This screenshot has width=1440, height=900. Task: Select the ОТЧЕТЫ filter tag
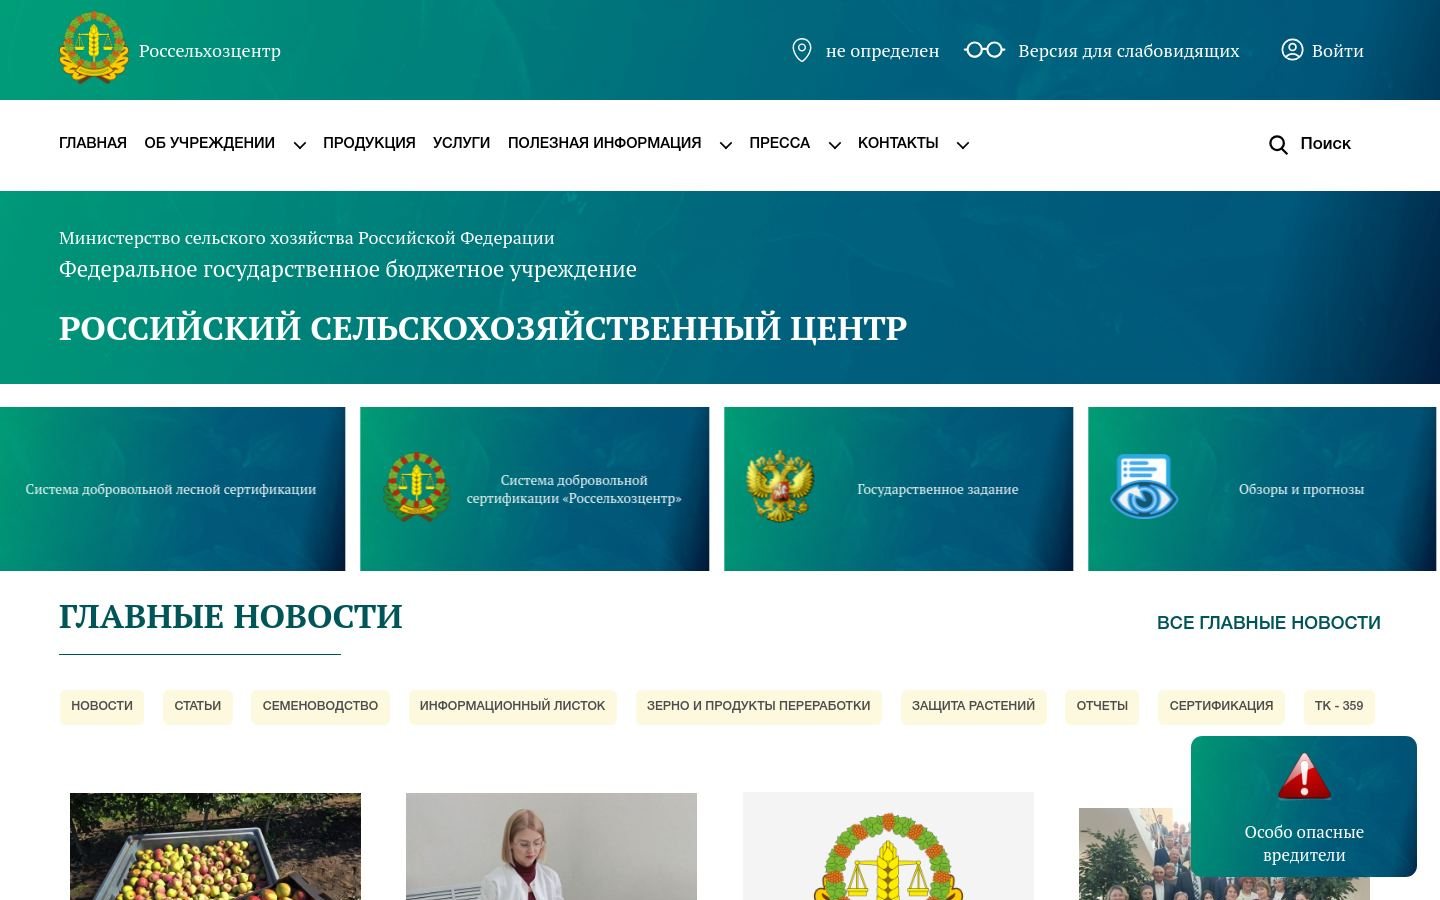[1102, 706]
